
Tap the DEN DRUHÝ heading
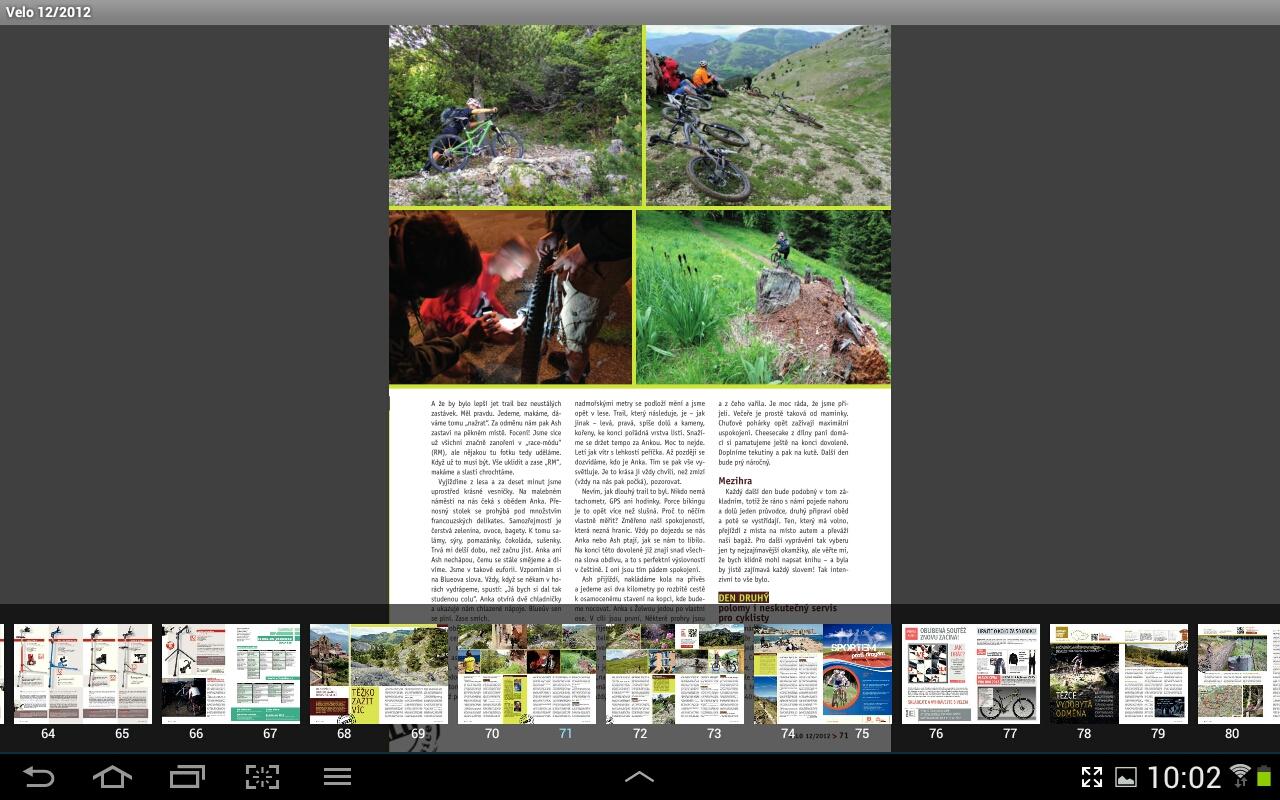point(744,597)
